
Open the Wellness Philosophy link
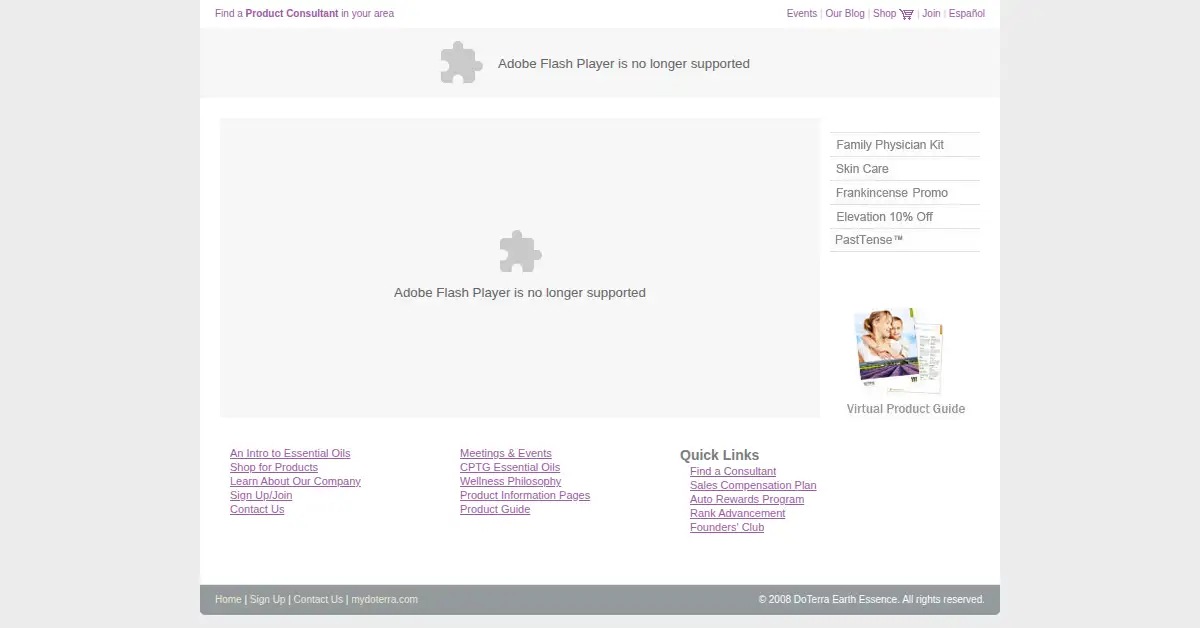[x=511, y=482]
